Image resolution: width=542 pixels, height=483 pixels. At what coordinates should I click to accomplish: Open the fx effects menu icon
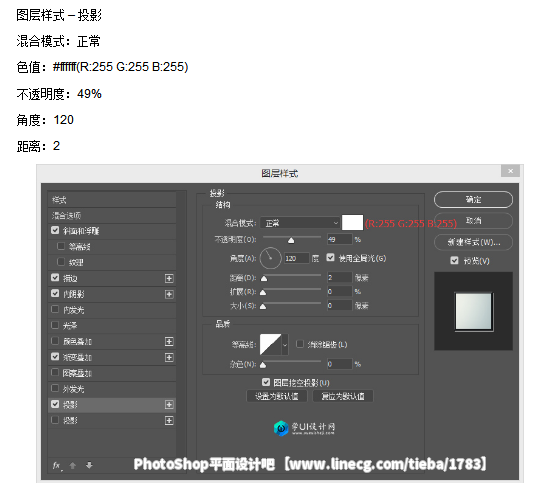click(x=57, y=466)
